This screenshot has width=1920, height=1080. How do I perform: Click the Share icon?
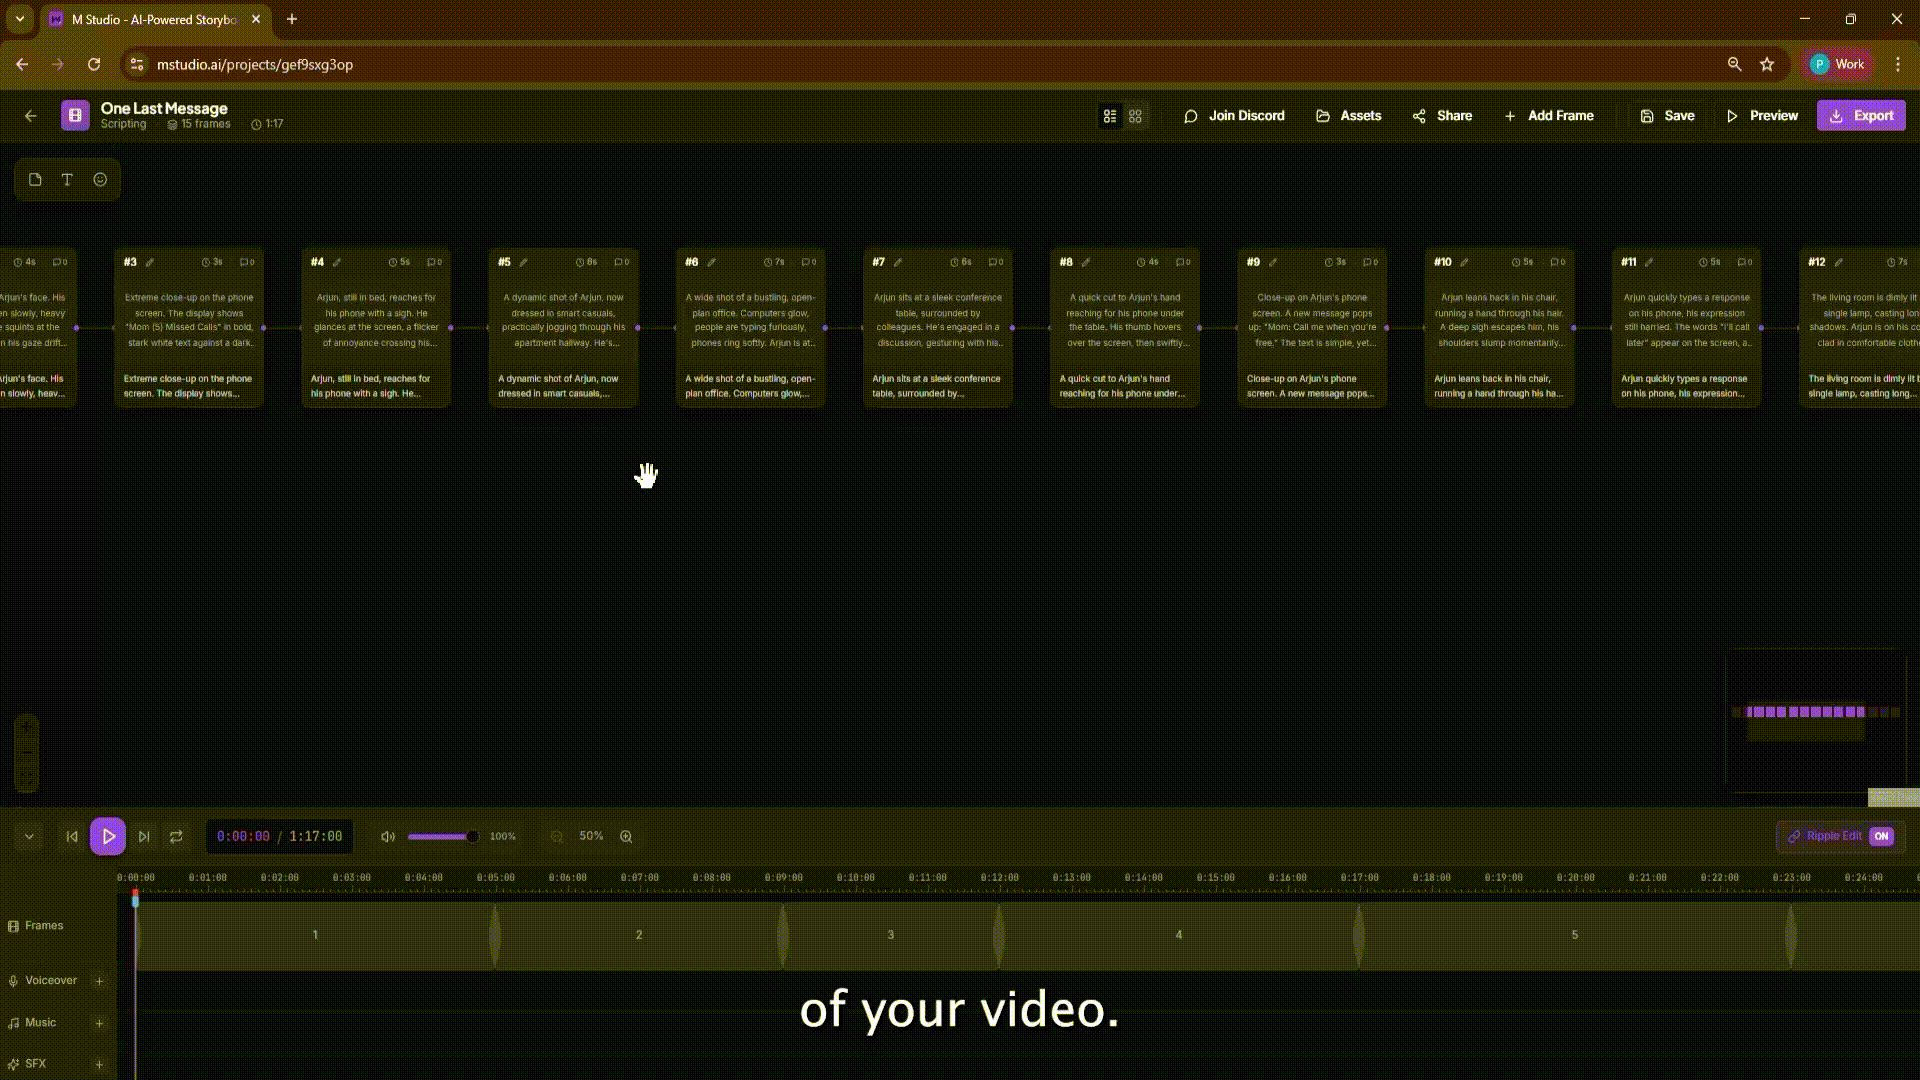pos(1419,116)
